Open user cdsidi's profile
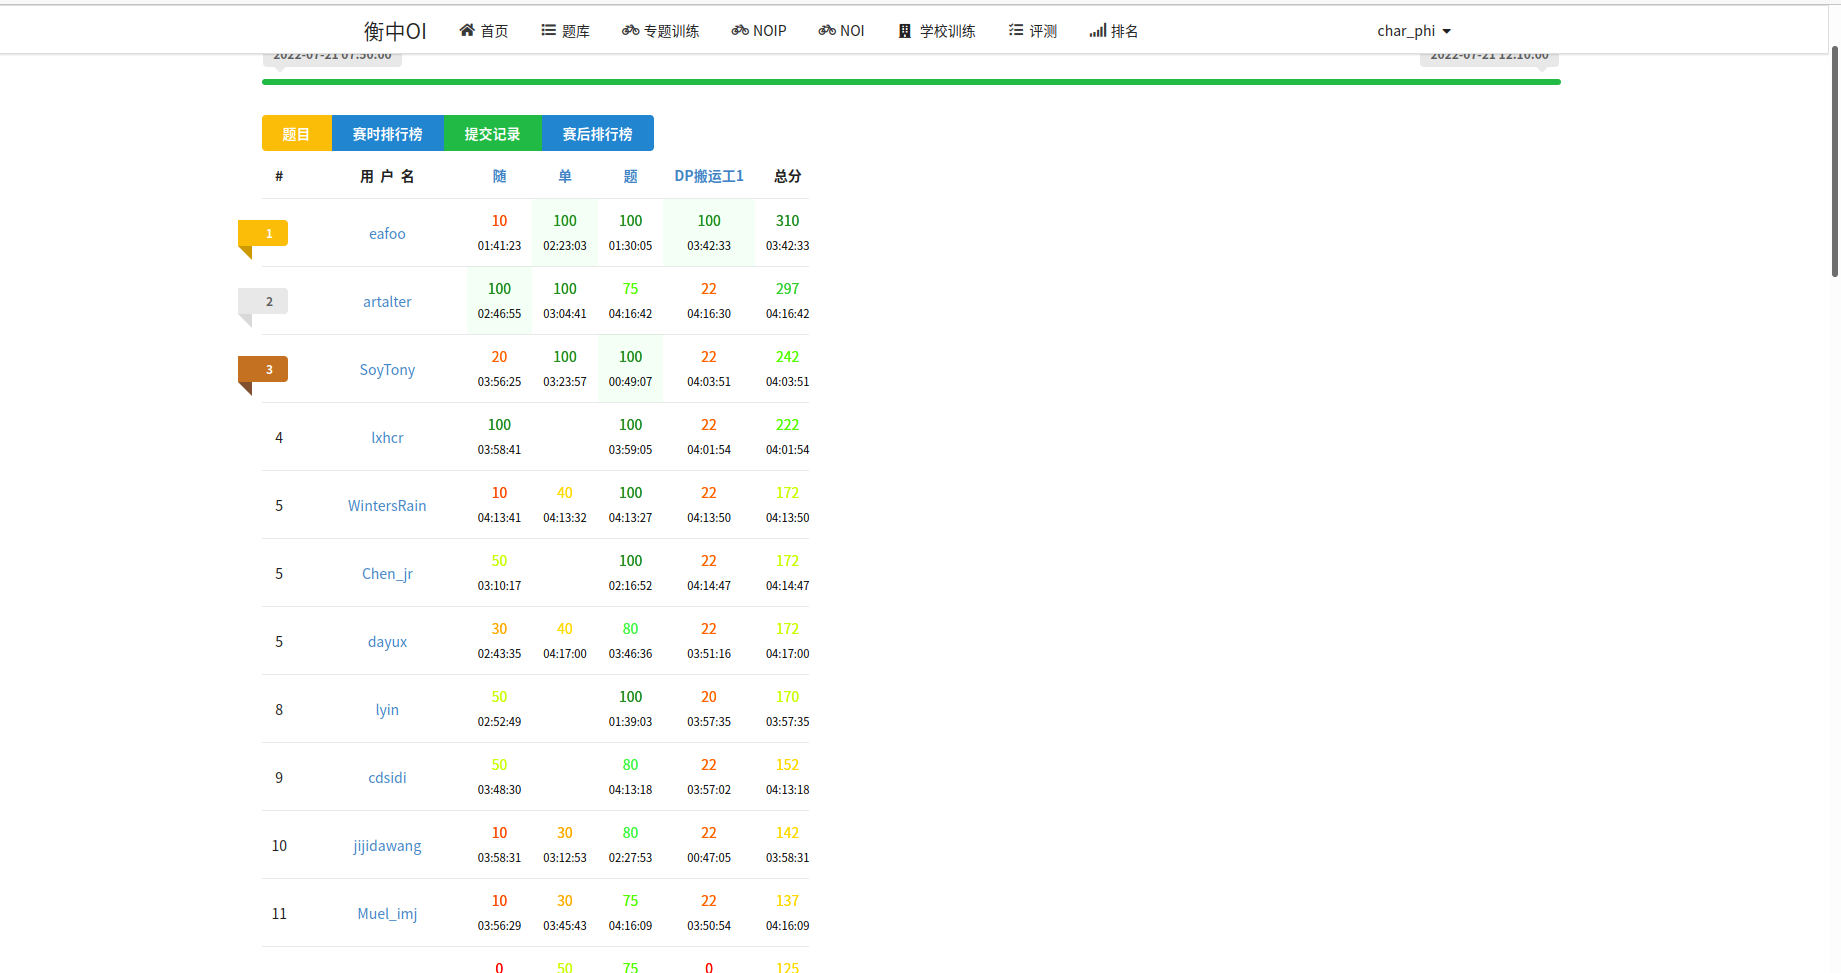 point(387,777)
